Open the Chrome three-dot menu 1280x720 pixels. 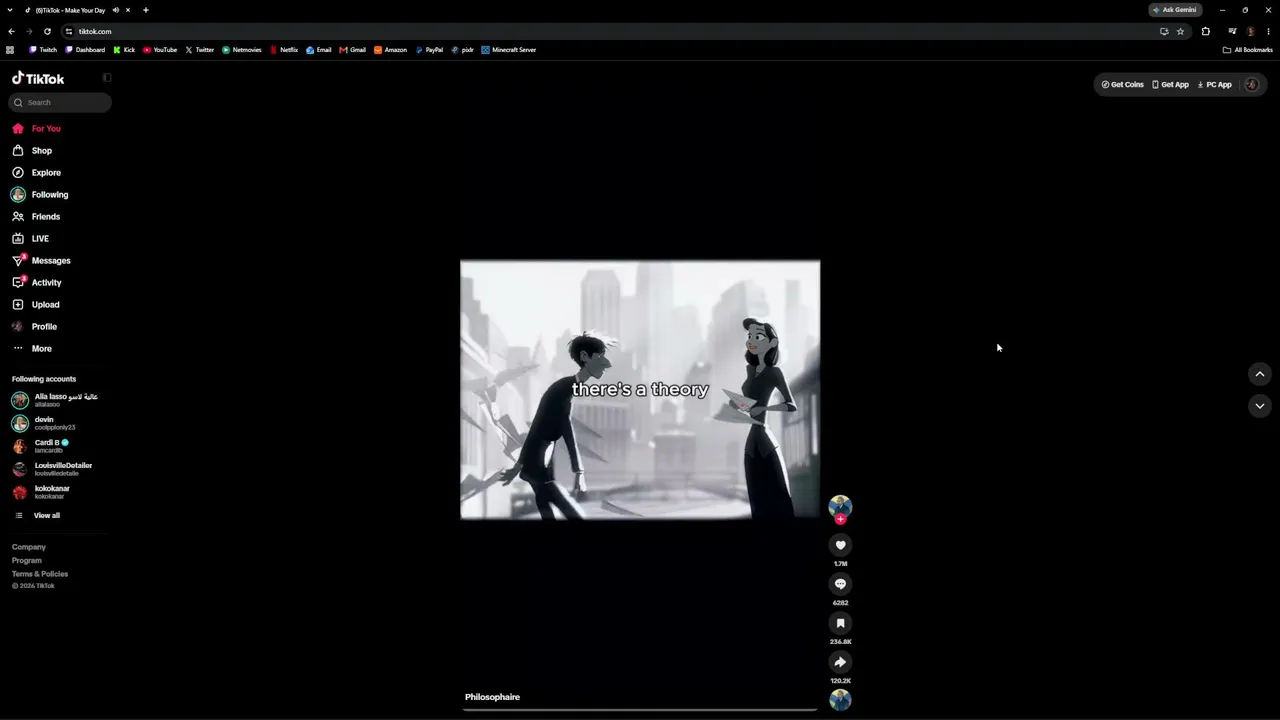pyautogui.click(x=1268, y=32)
